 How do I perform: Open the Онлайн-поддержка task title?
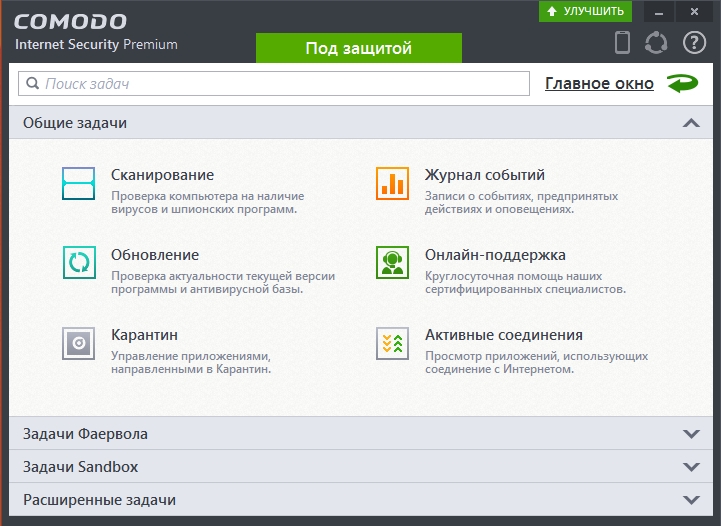point(495,255)
